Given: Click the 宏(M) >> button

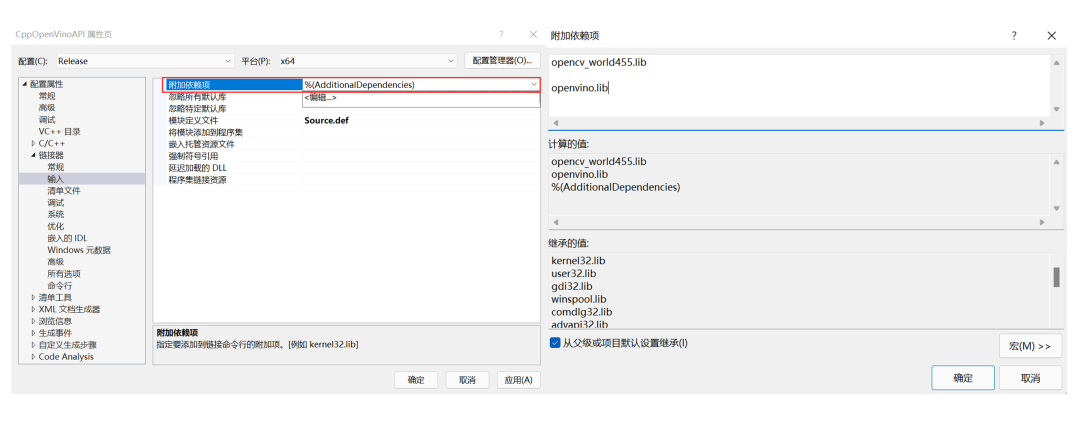Looking at the screenshot, I should [x=1030, y=346].
